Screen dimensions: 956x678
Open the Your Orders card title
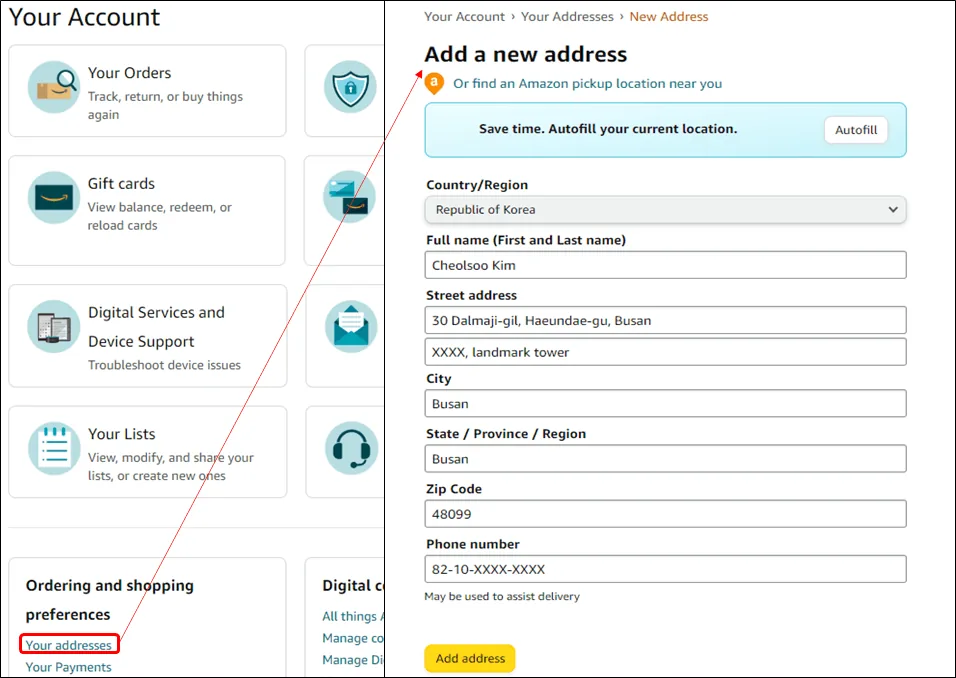(x=129, y=73)
